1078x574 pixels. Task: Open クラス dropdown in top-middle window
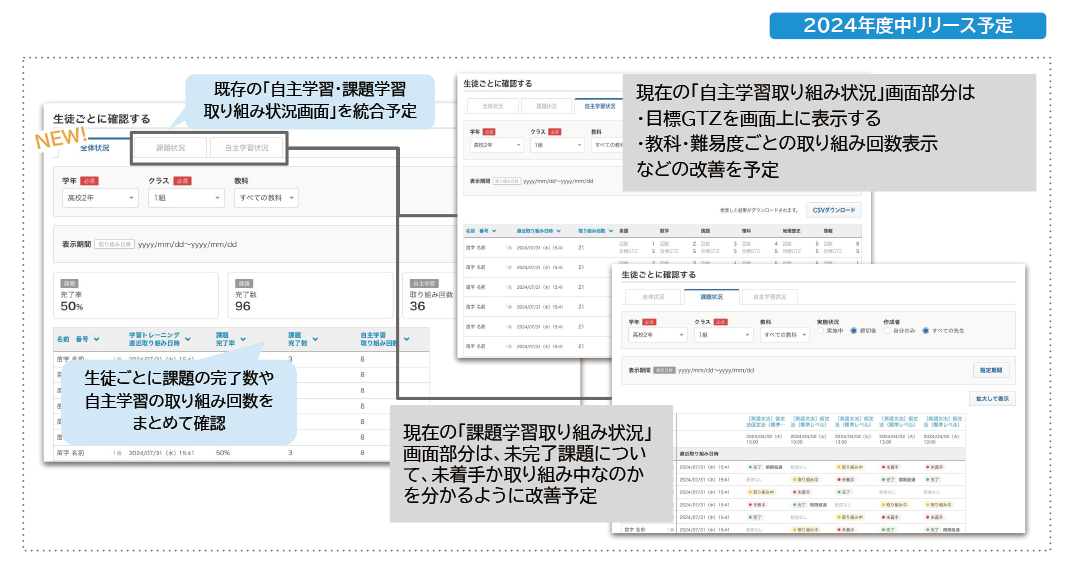(557, 145)
